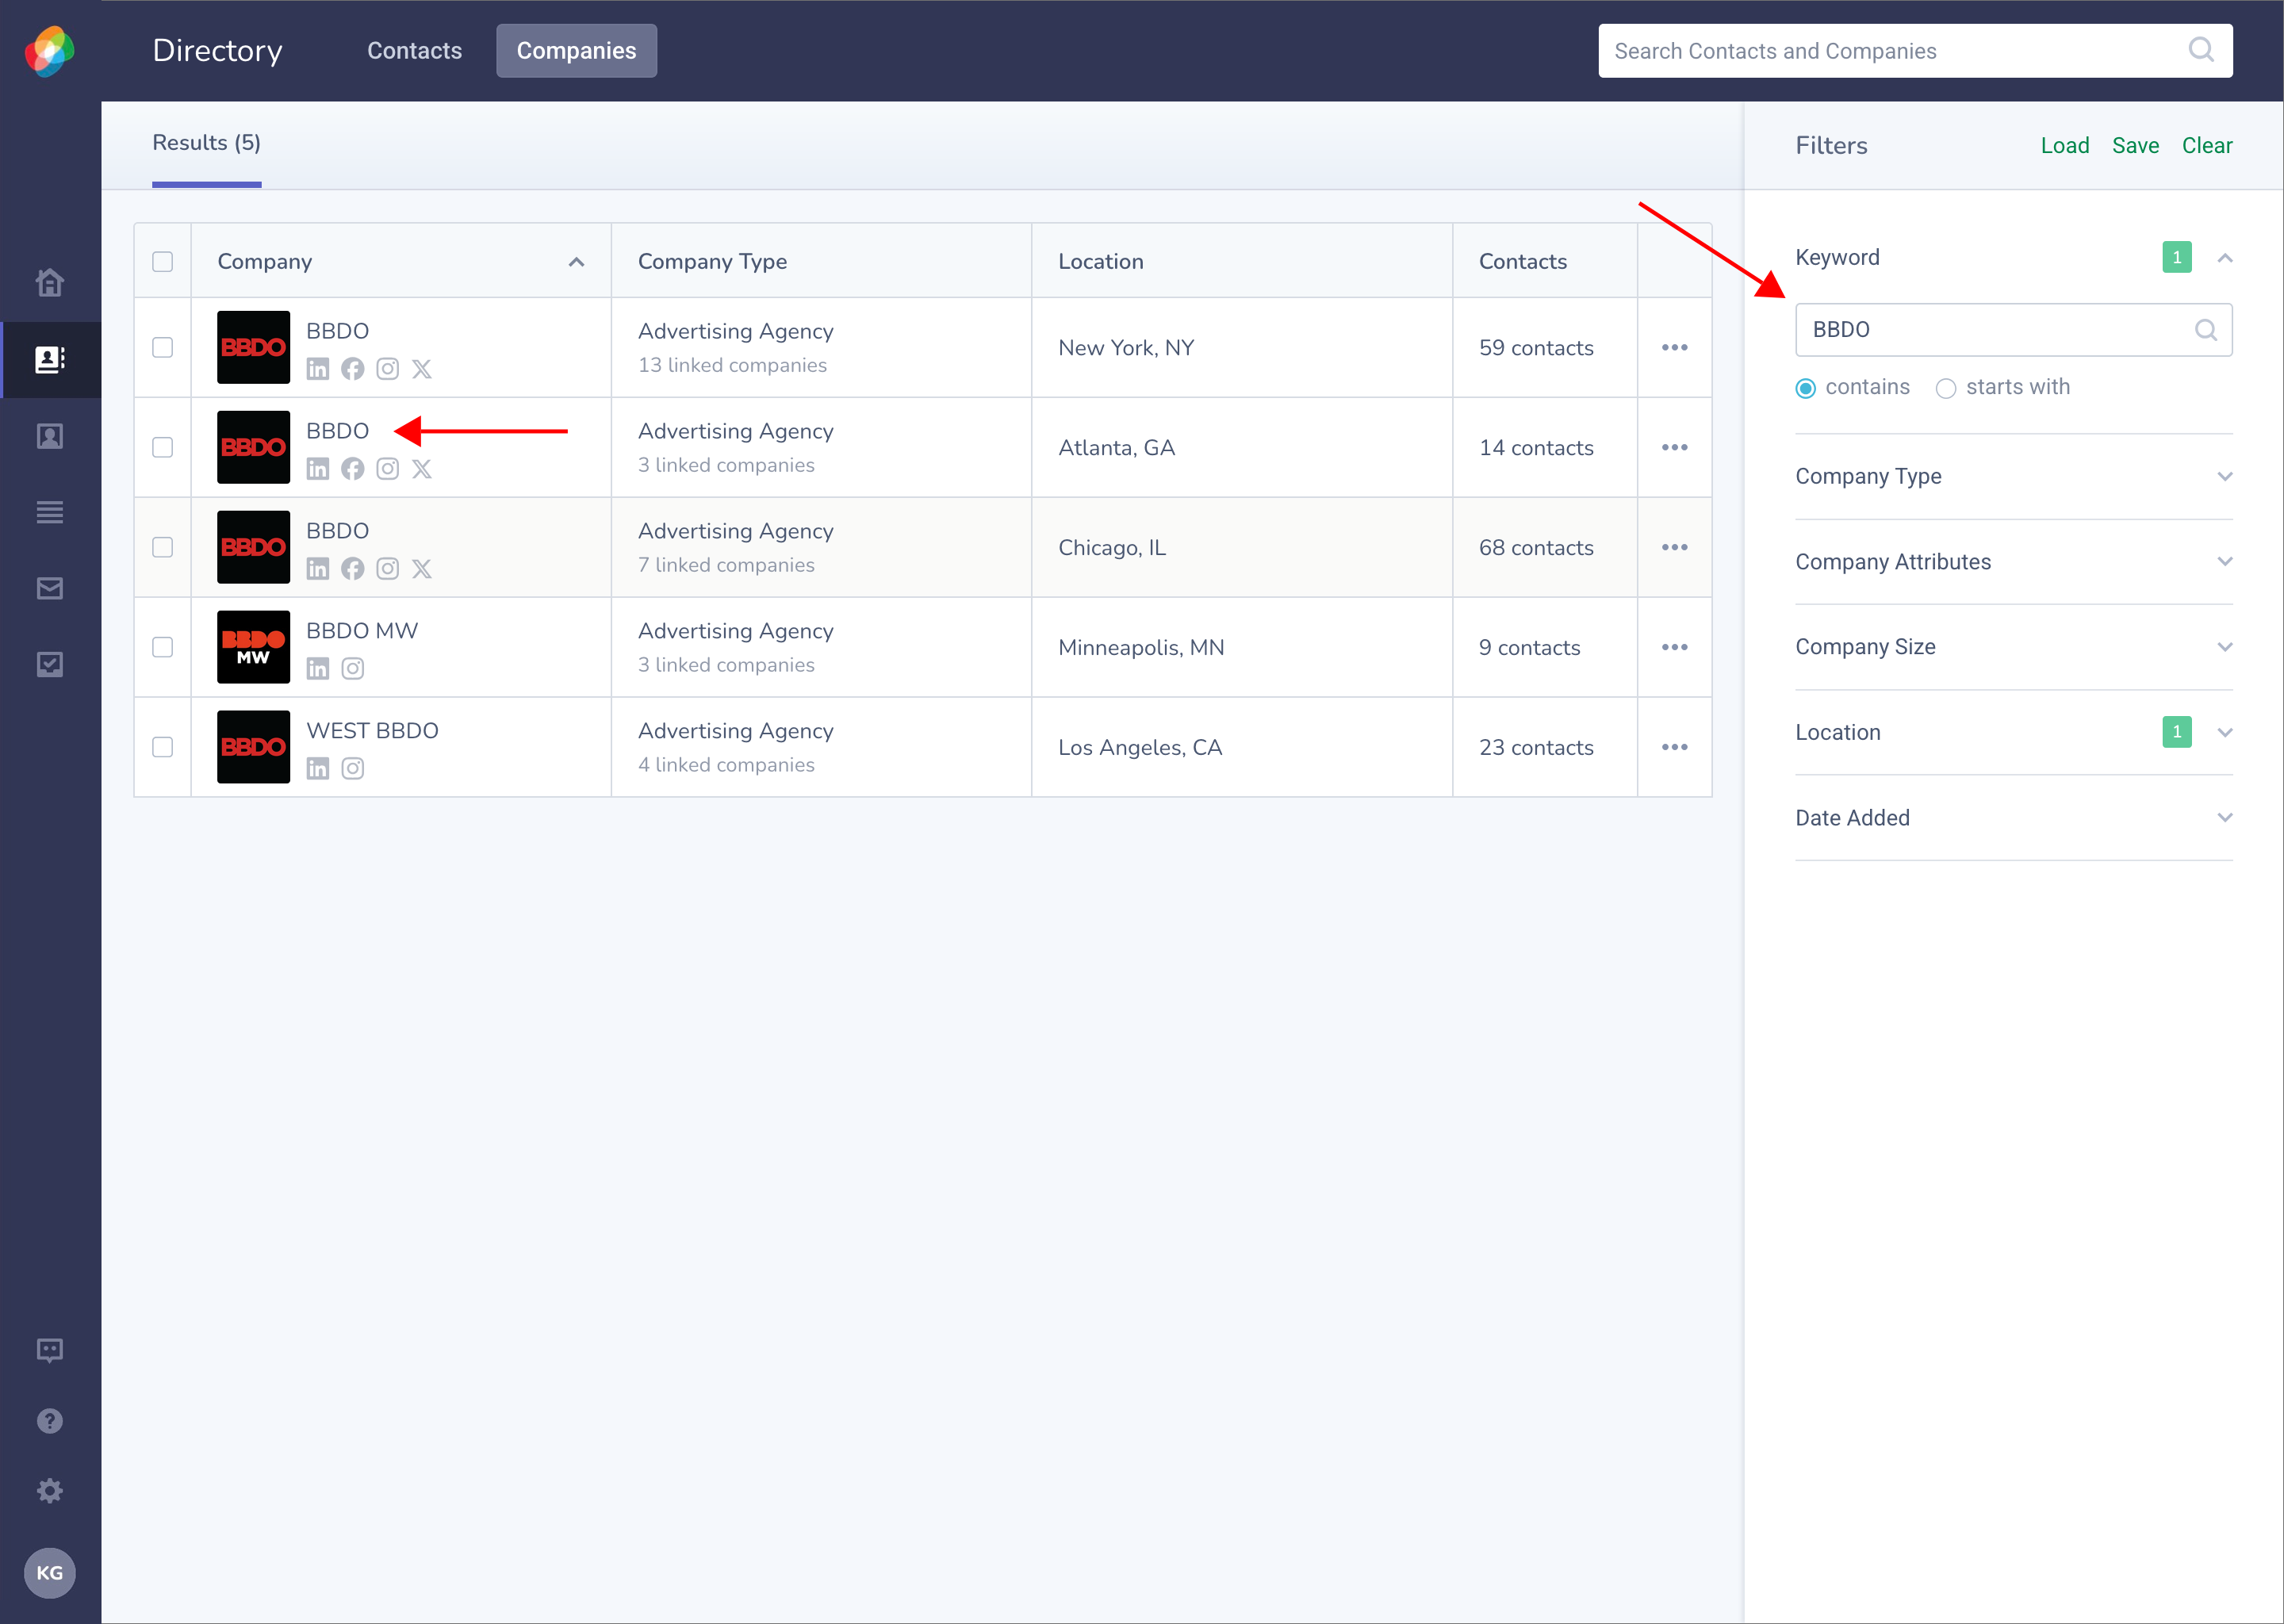Check the box for WEST BBDO row

click(163, 748)
